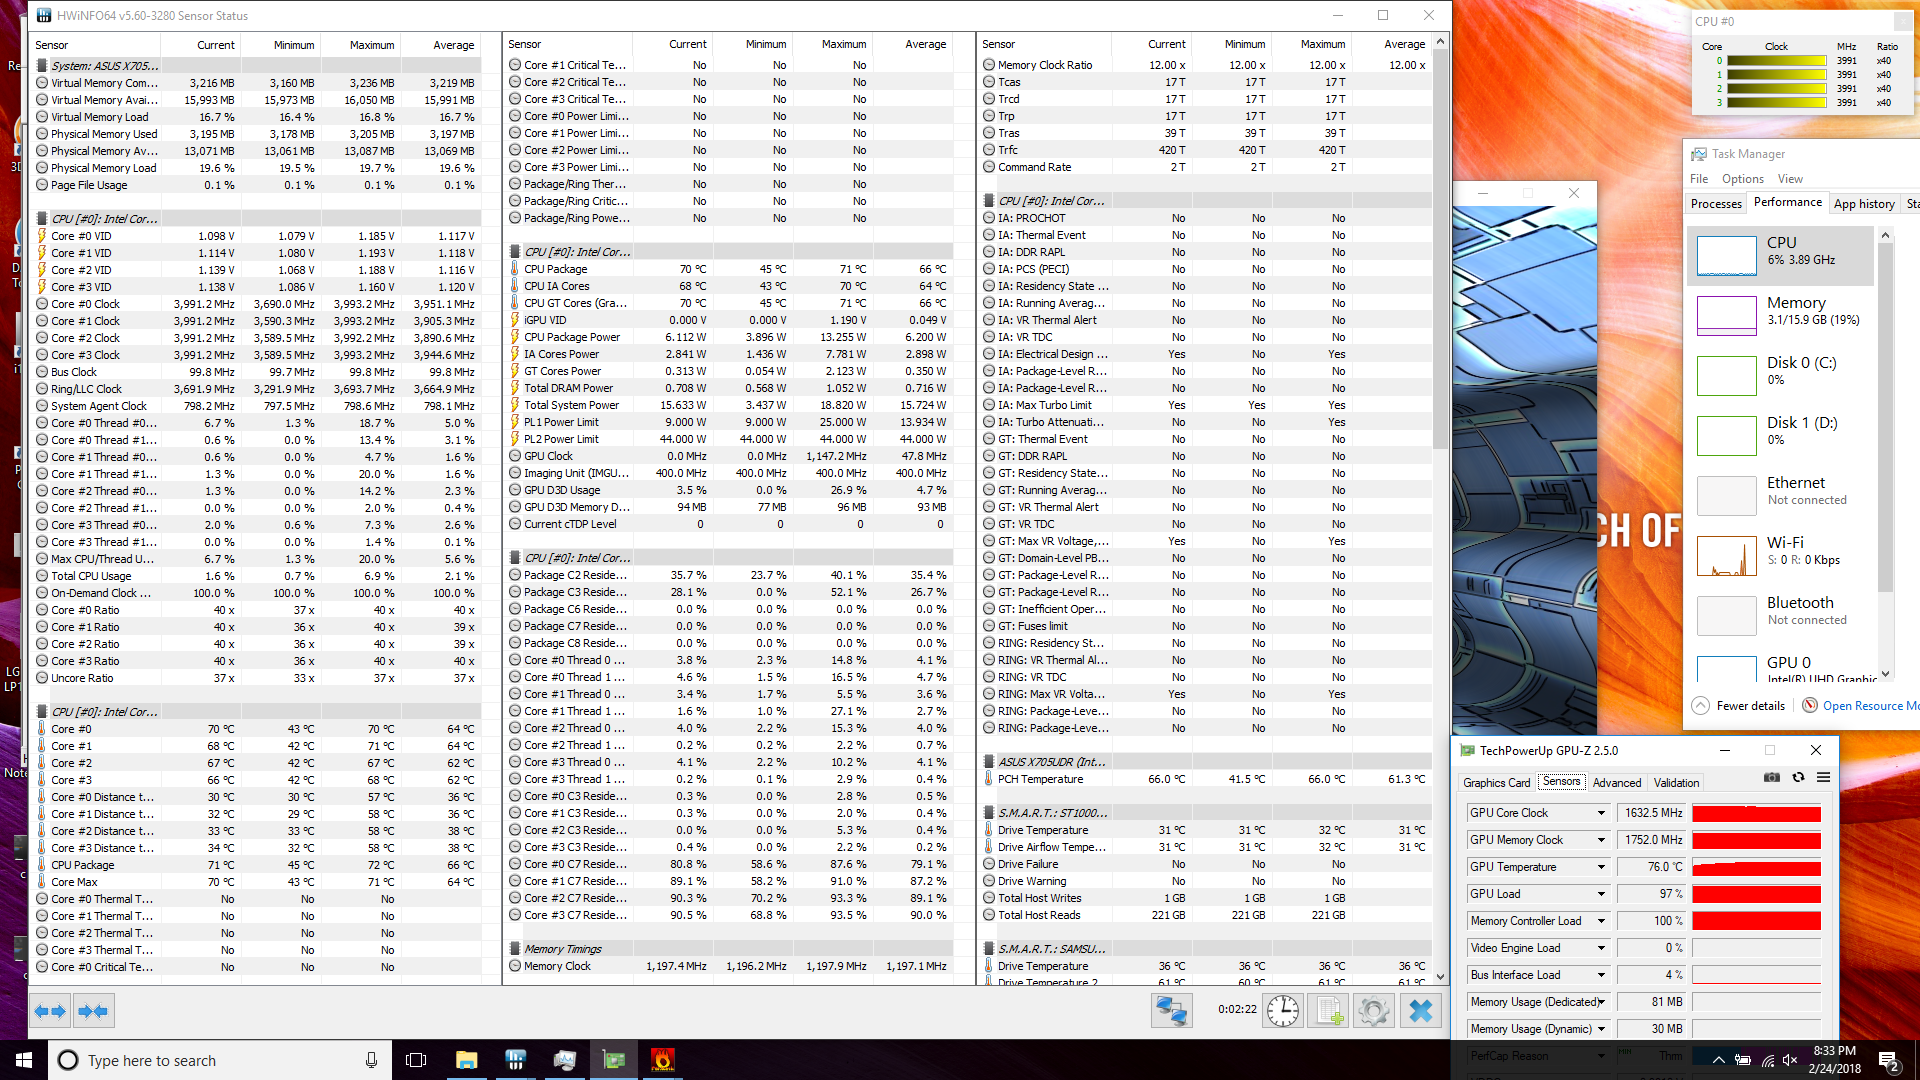This screenshot has width=1920, height=1080.
Task: Click the GPU-Z screenshot camera icon
Action: [x=1772, y=778]
